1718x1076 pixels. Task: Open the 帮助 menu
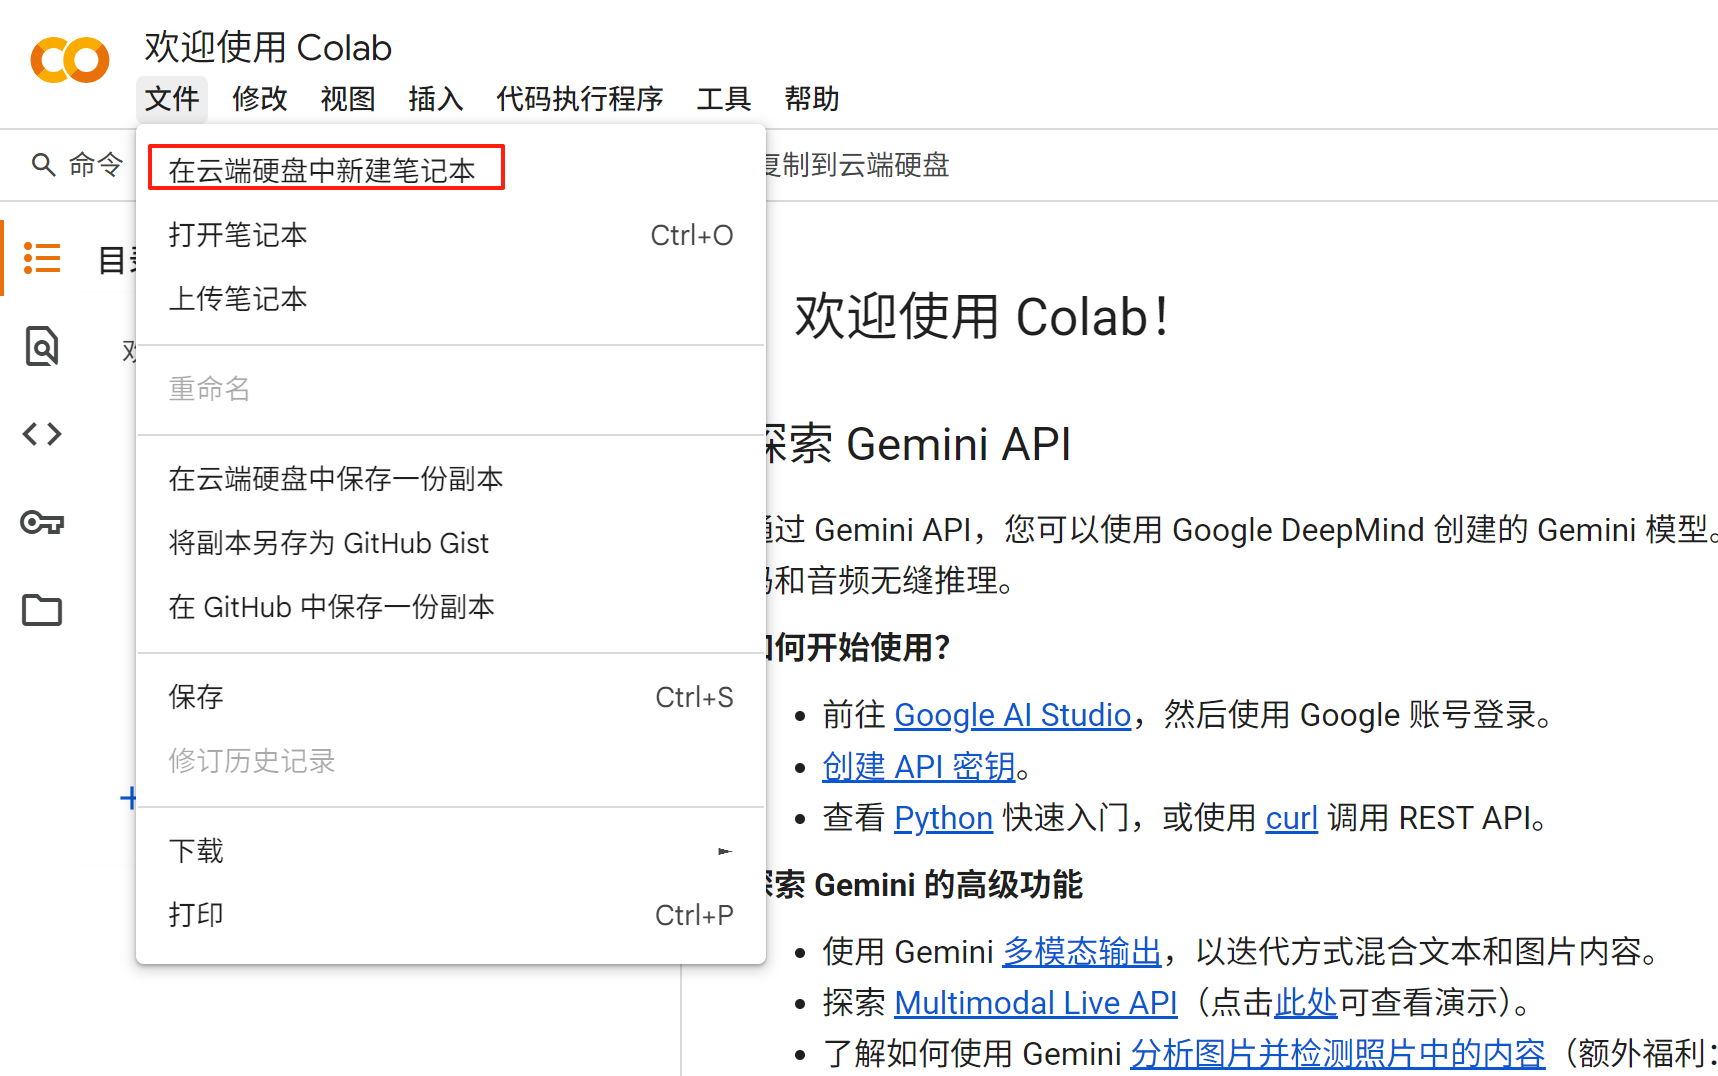811,98
